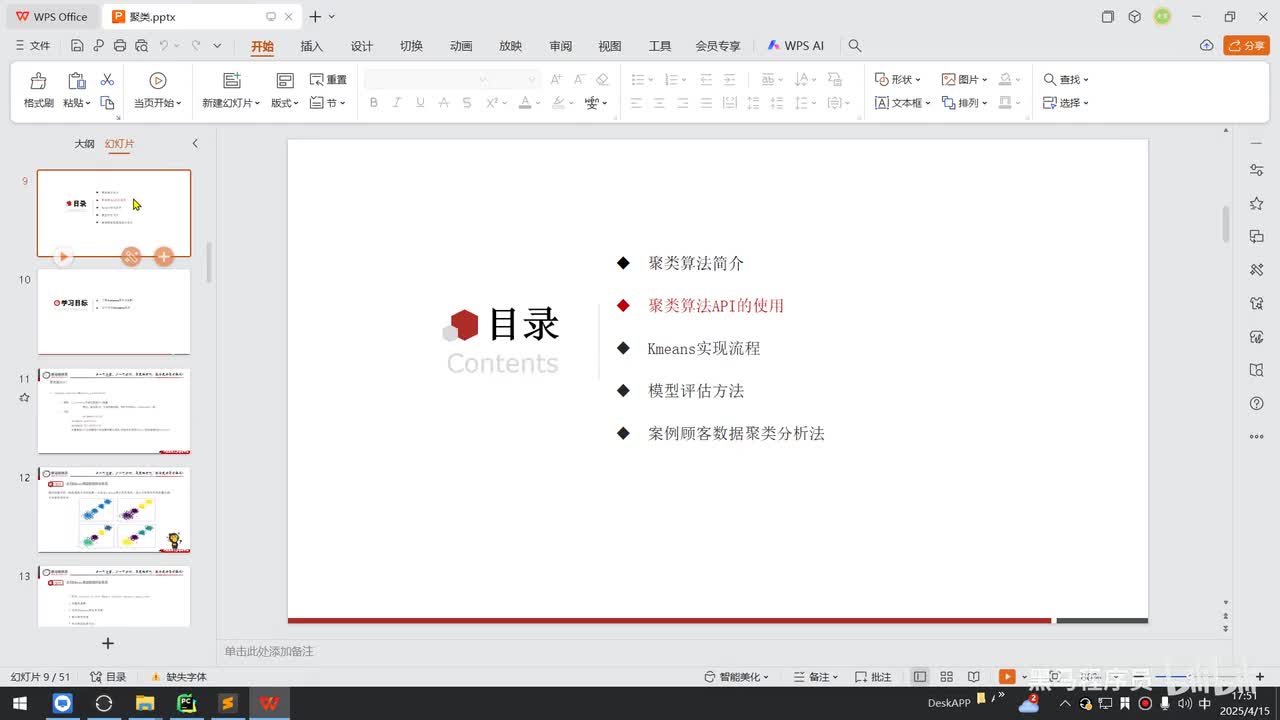Click the star icon in right sidebar
This screenshot has width=1280, height=720.
tap(1257, 203)
